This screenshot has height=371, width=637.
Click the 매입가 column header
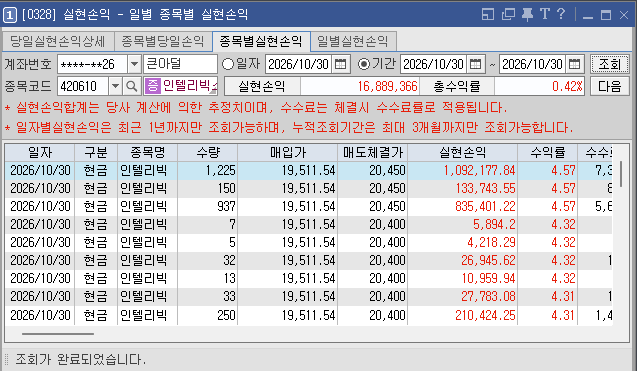[x=288, y=152]
